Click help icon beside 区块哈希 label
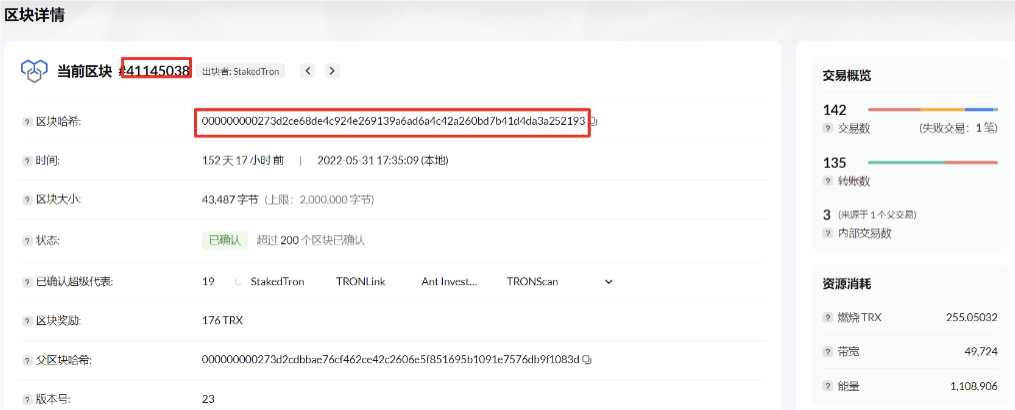The height and width of the screenshot is (410, 1015). [27, 122]
